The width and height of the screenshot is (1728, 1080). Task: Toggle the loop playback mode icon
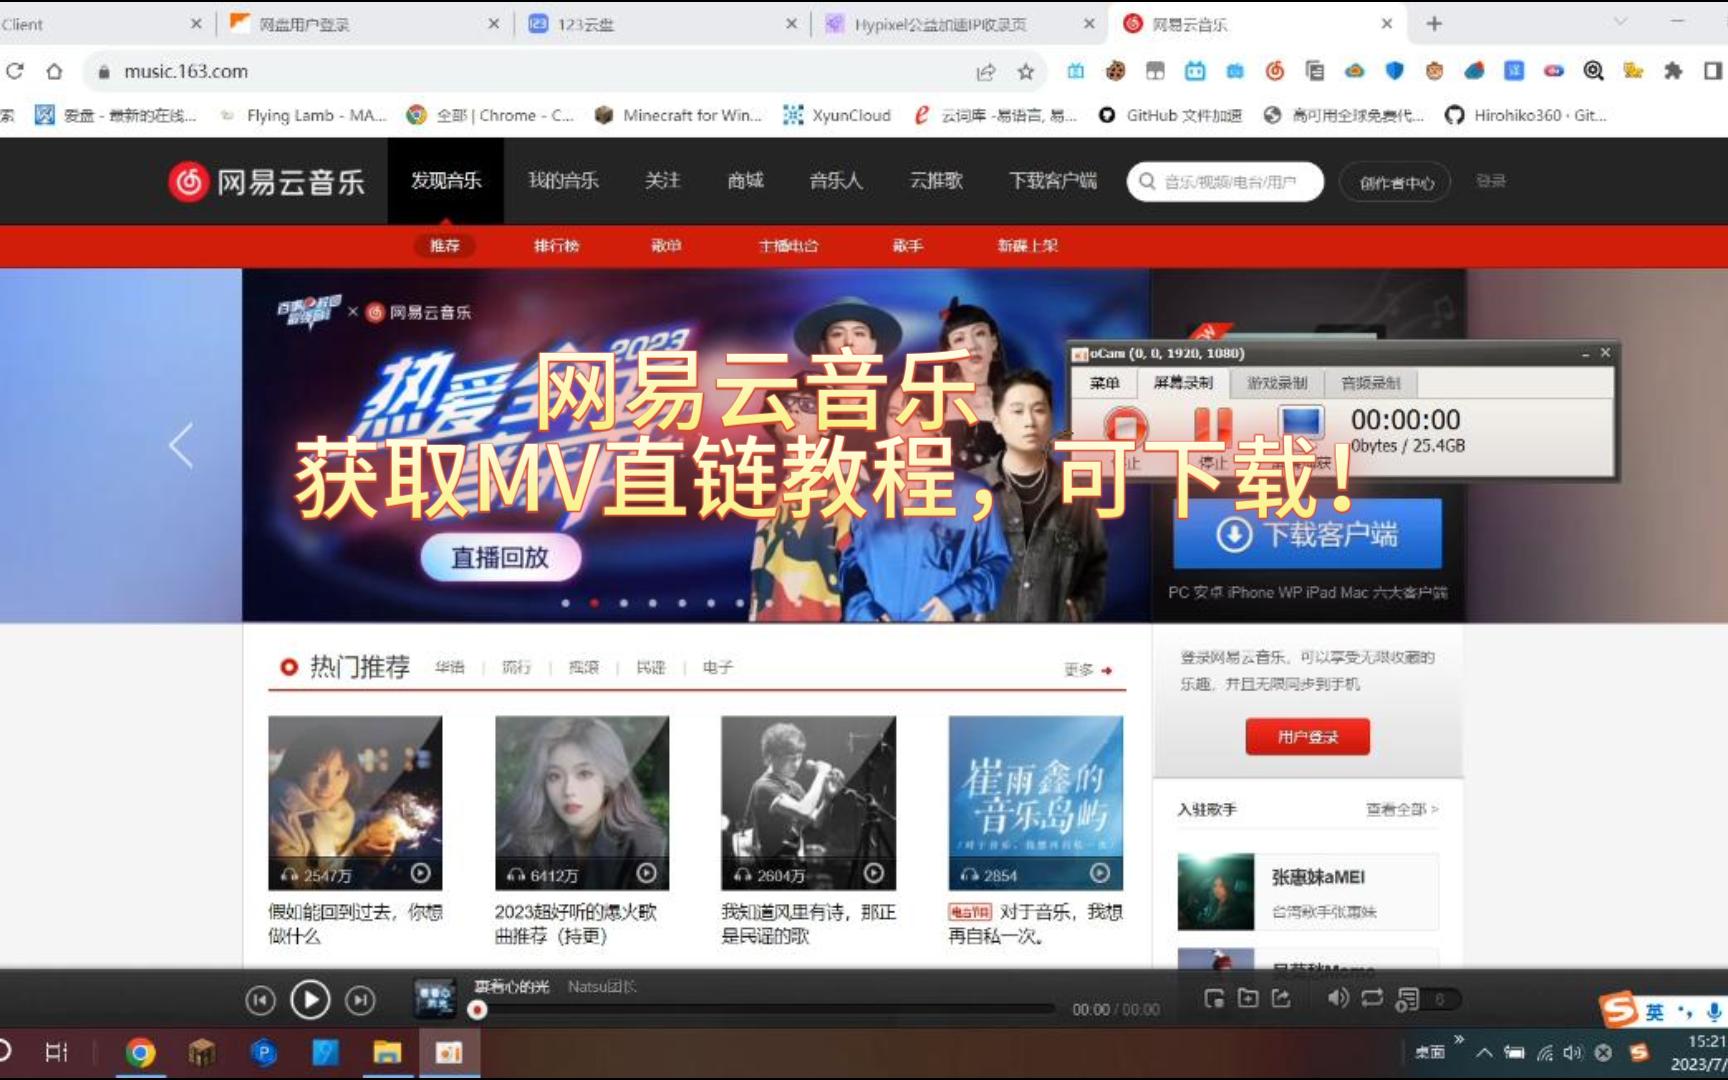pyautogui.click(x=1372, y=998)
